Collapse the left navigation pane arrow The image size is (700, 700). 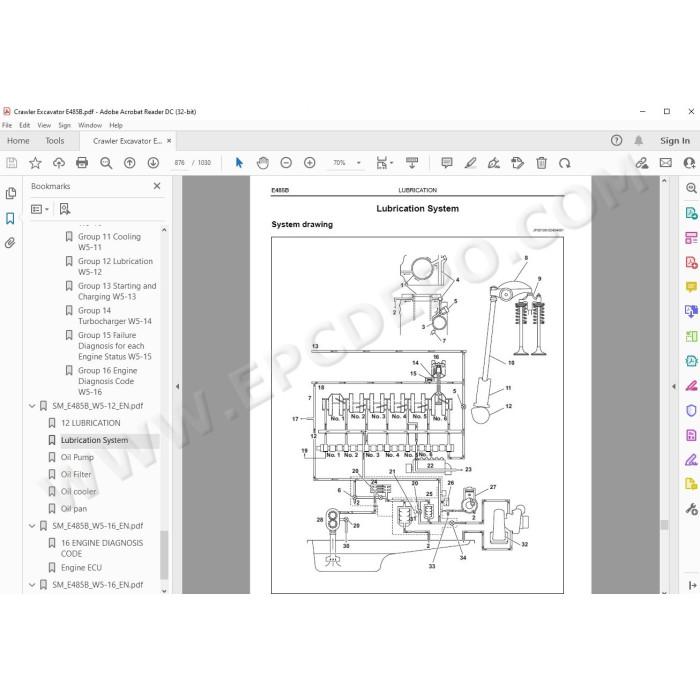tap(177, 387)
